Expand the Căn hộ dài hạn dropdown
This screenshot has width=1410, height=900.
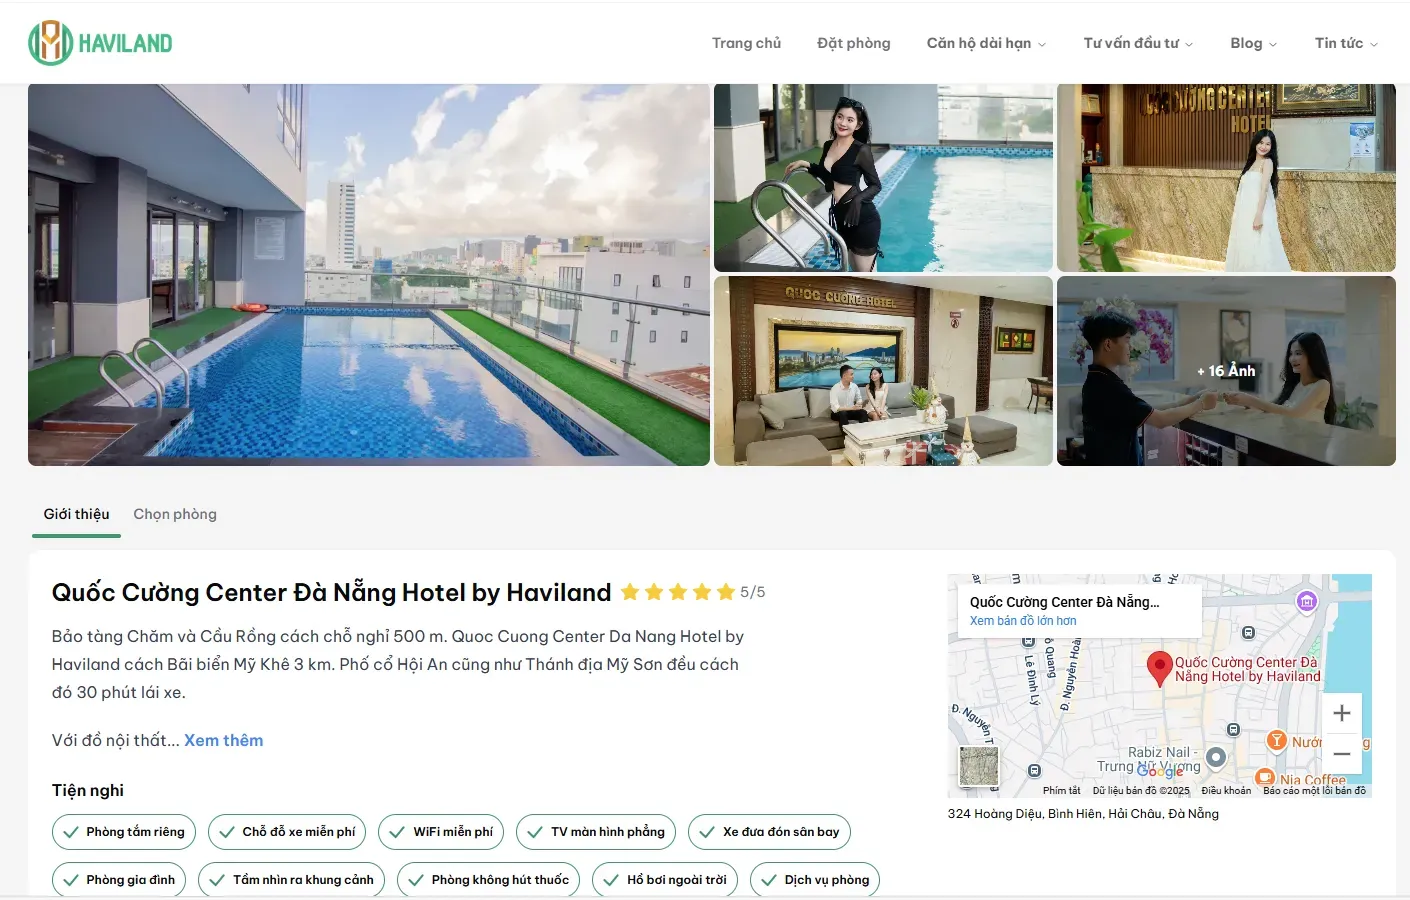click(986, 43)
